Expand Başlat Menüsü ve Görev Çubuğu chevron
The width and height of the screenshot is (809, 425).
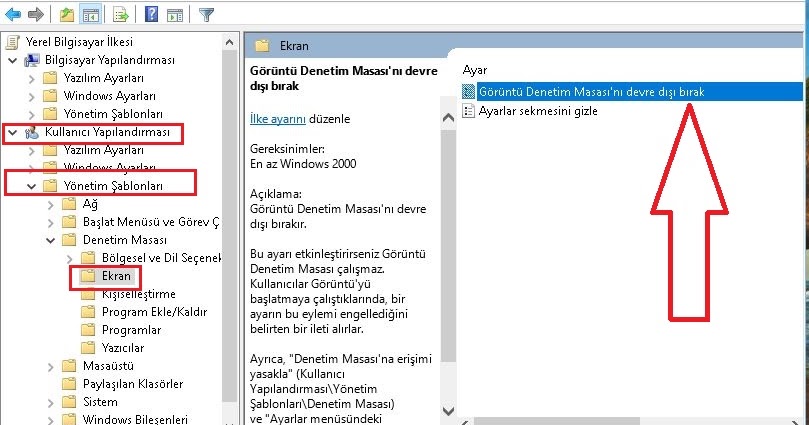51,222
